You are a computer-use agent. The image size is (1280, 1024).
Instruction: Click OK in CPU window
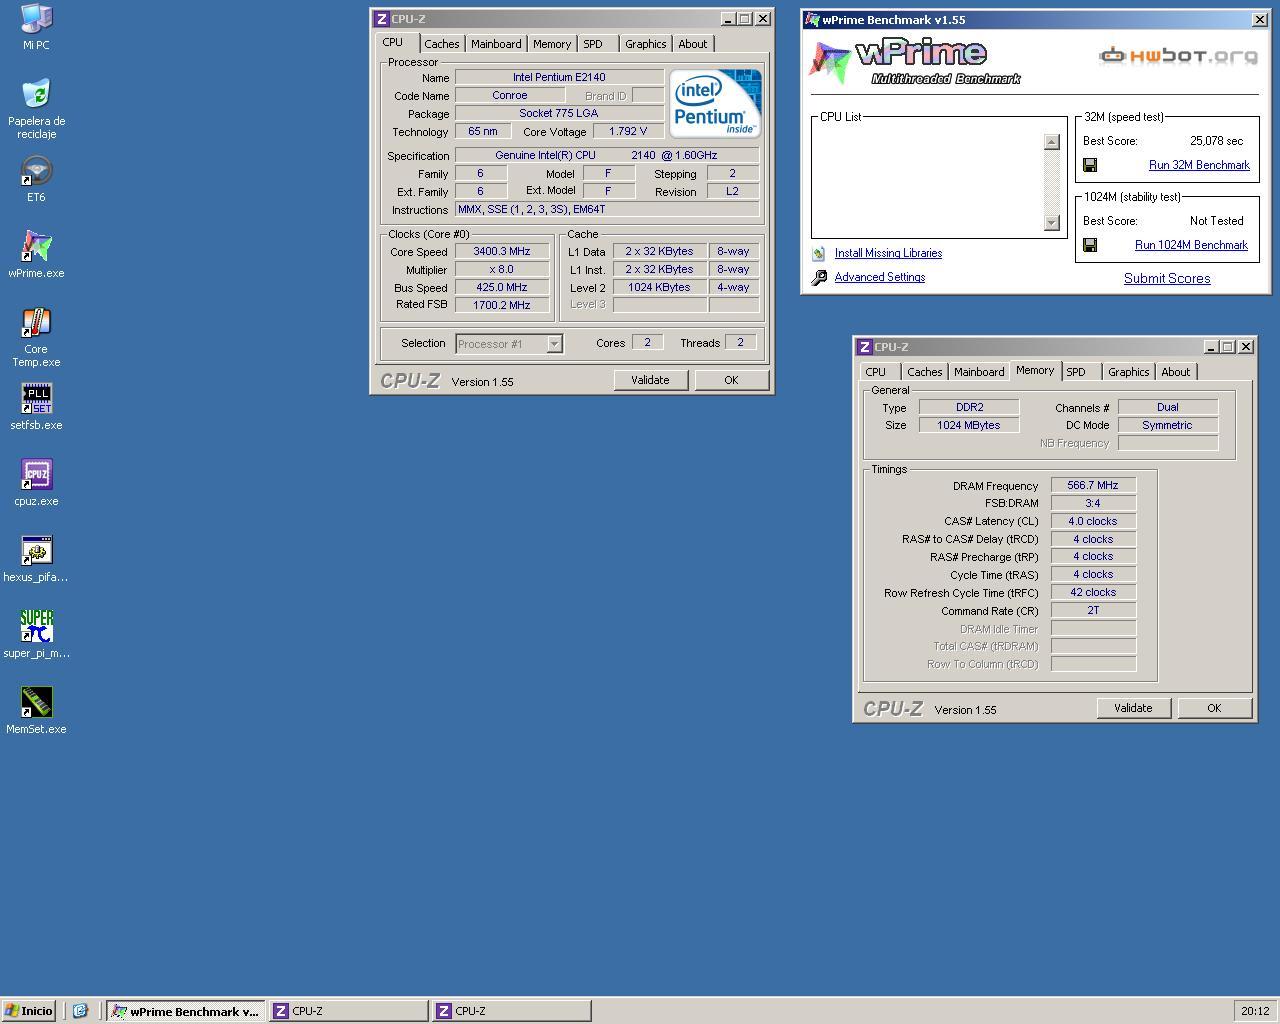[x=731, y=380]
